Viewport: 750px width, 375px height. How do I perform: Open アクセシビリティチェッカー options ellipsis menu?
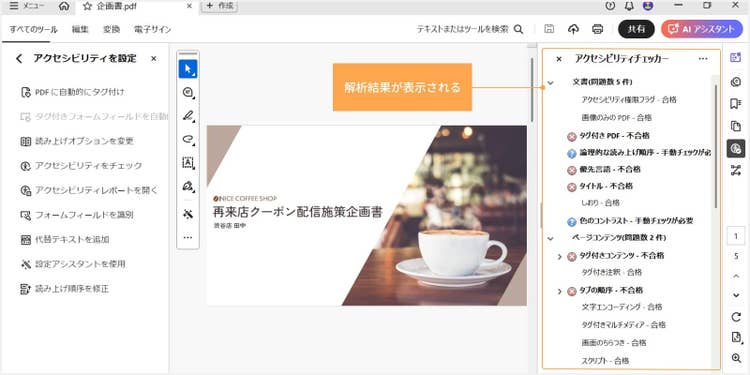click(x=703, y=59)
